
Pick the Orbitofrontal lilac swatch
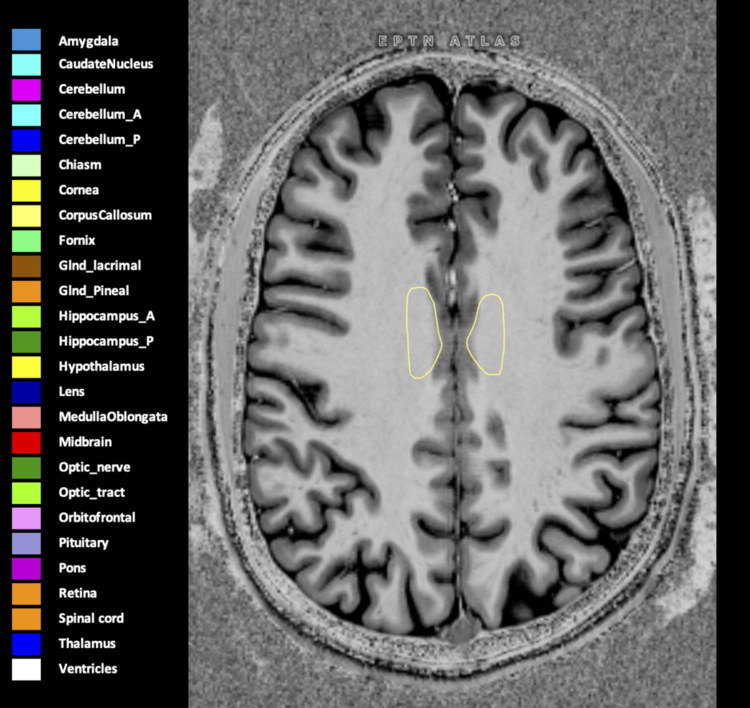point(26,518)
